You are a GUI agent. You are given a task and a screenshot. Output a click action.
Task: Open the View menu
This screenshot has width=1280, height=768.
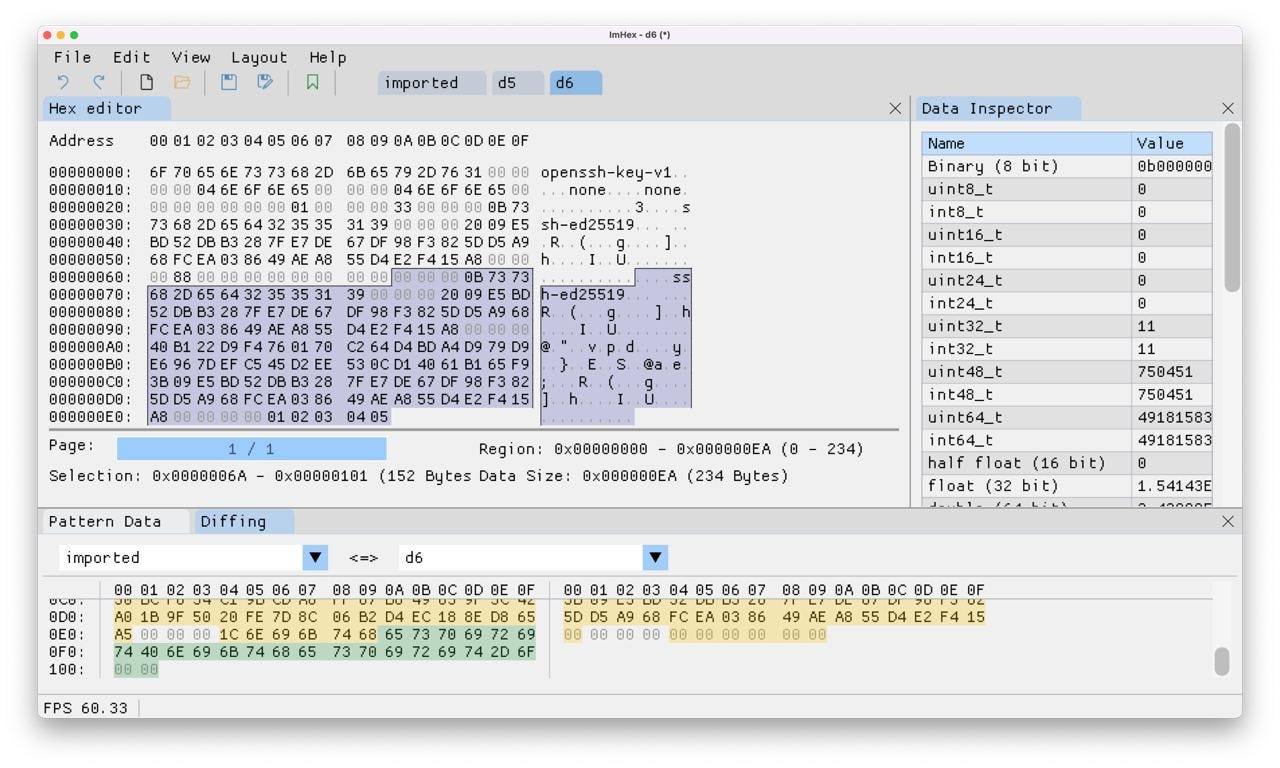click(191, 58)
